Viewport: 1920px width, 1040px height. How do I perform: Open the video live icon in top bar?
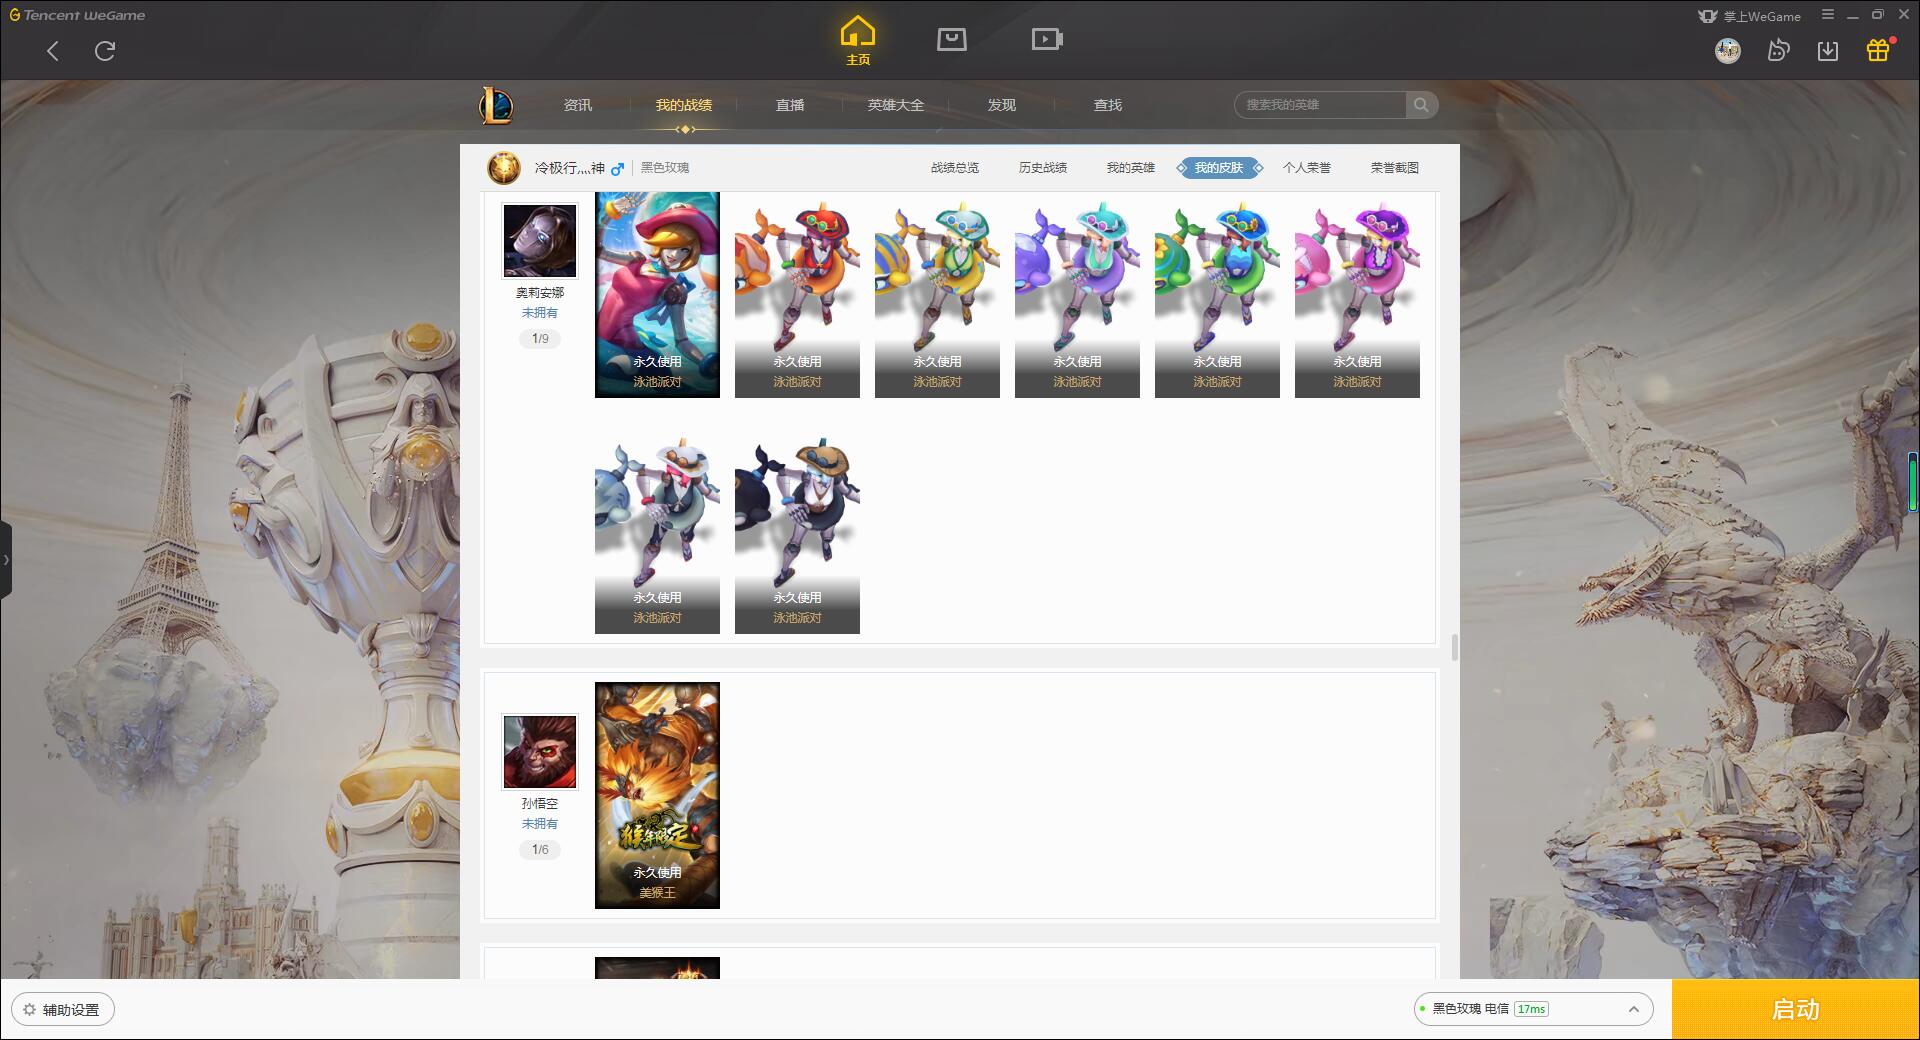tap(1047, 39)
